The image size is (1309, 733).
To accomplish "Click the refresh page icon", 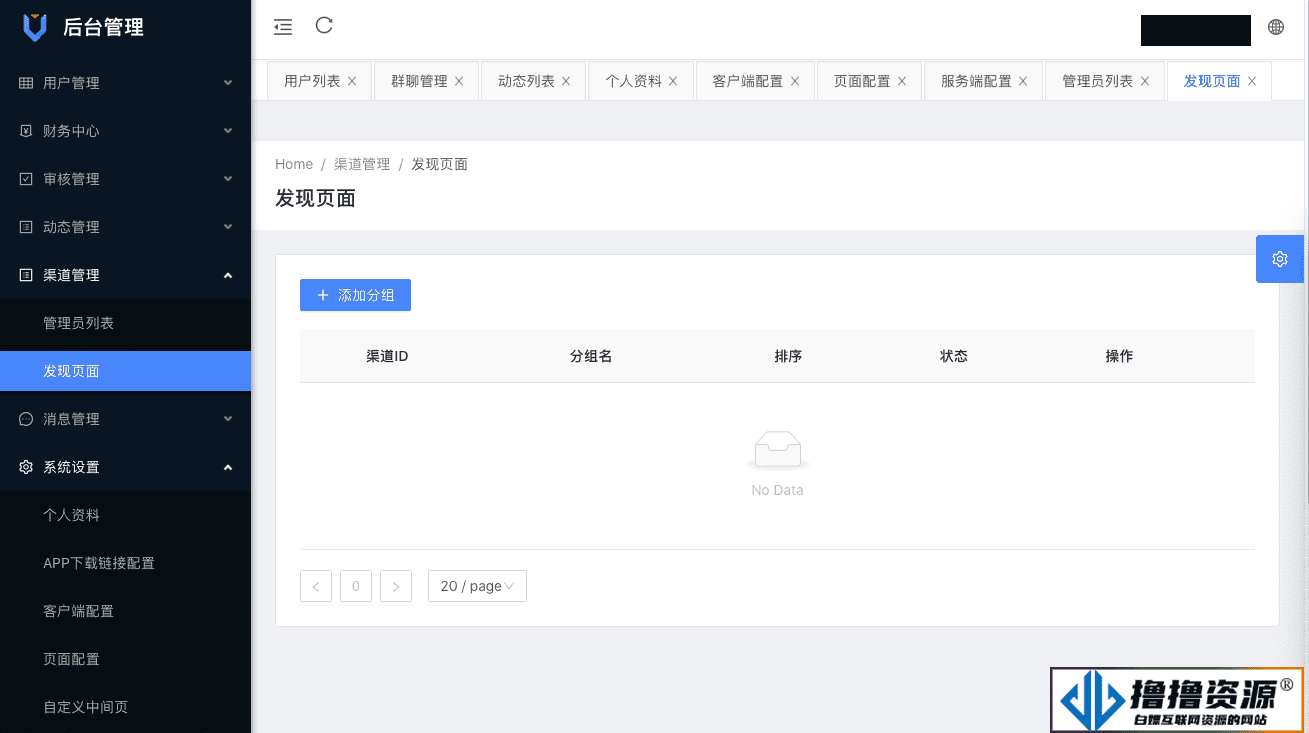I will (324, 25).
